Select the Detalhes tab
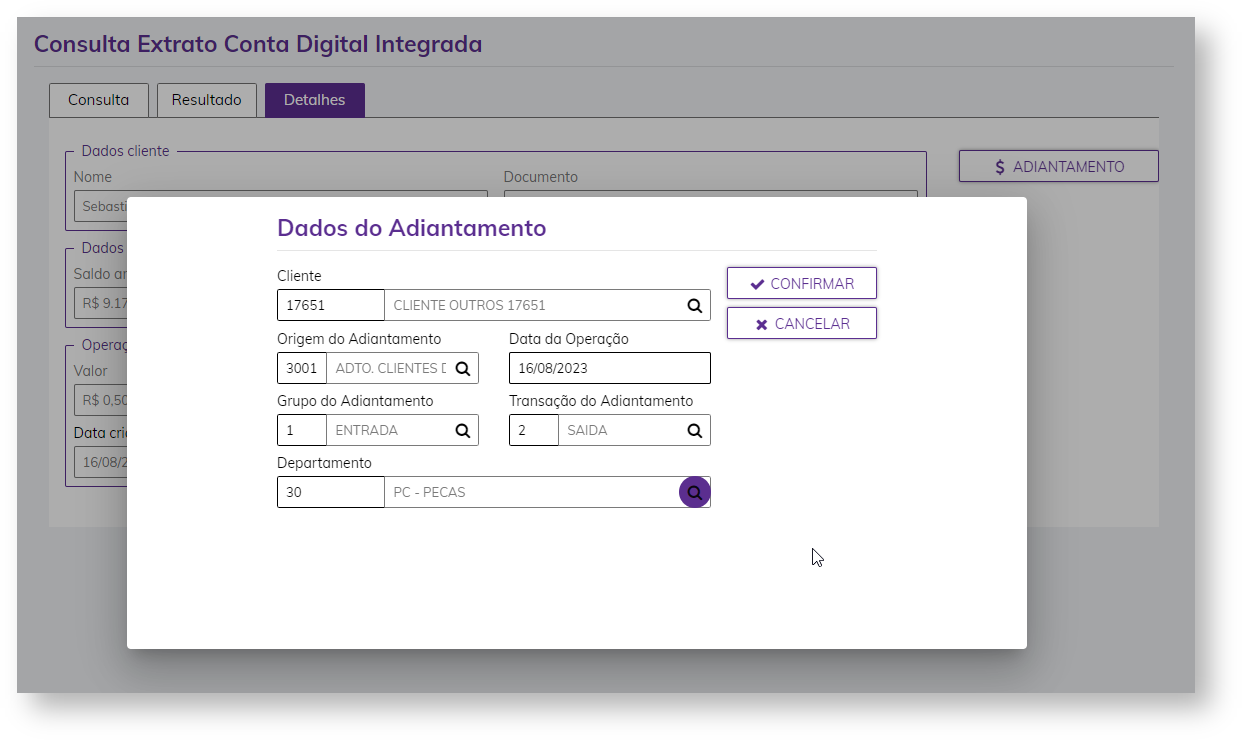Image resolution: width=1243 pixels, height=741 pixels. pos(315,100)
